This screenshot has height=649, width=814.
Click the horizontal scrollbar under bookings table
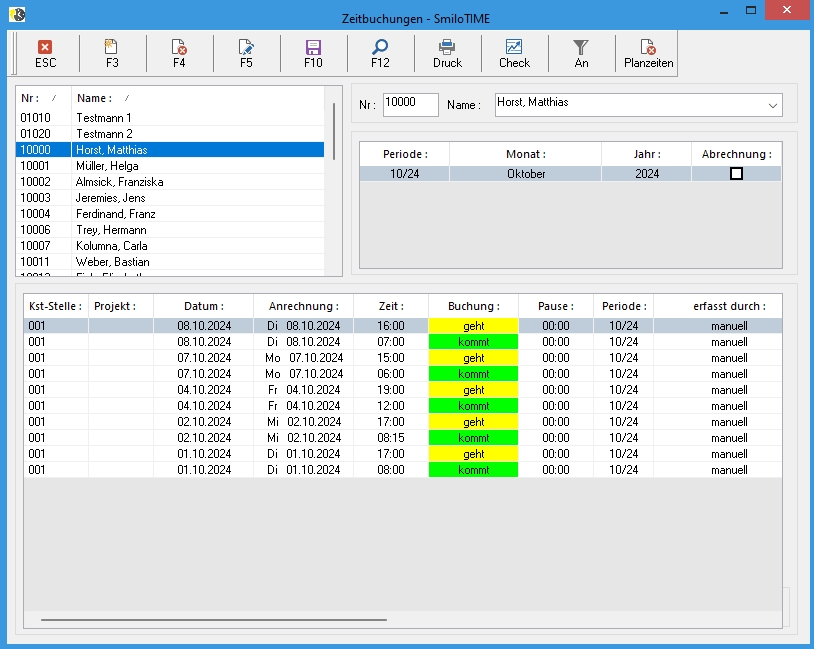(213, 620)
